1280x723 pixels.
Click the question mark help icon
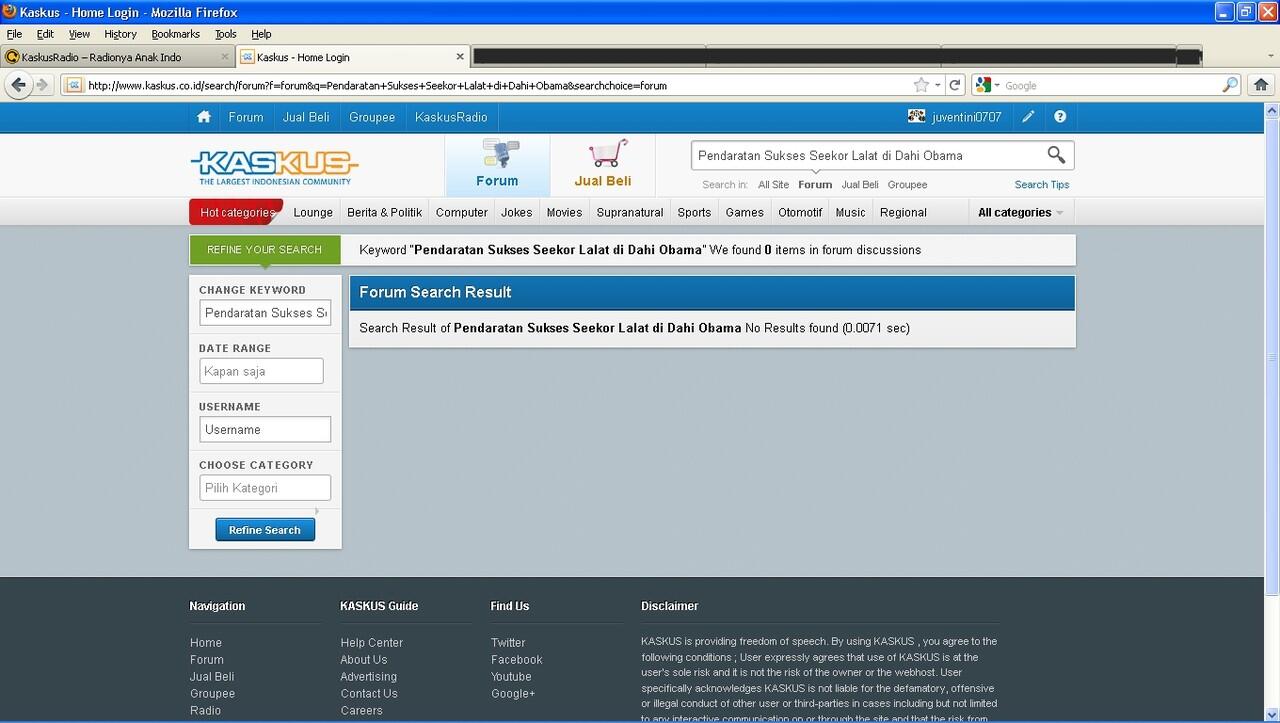tap(1060, 117)
